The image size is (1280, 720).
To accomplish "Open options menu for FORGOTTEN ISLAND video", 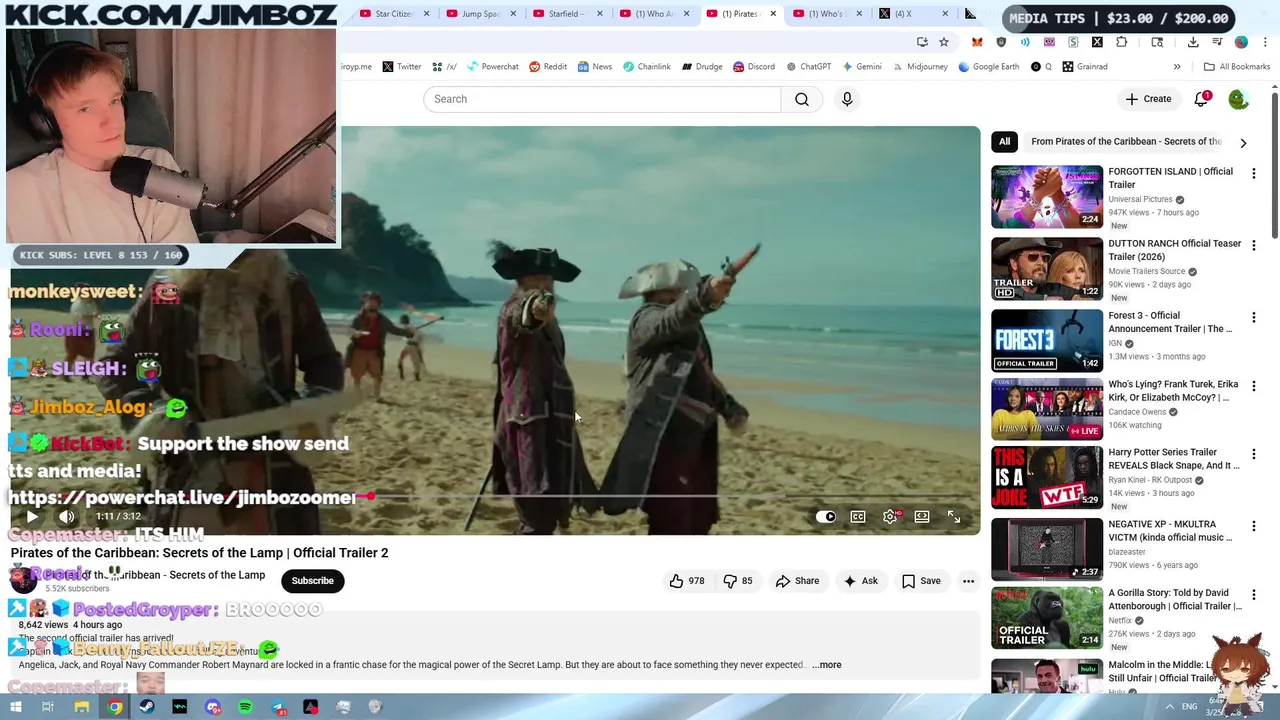I will 1253,174.
